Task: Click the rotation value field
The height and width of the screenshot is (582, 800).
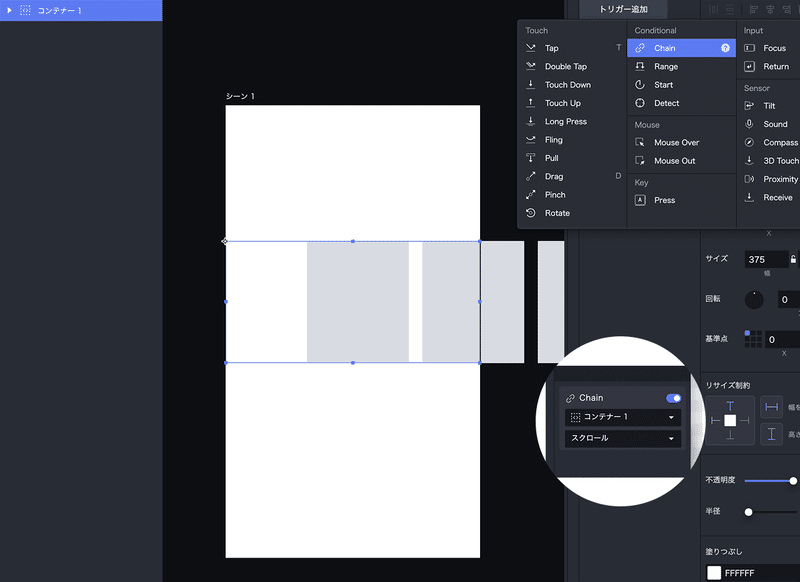Action: (x=789, y=299)
